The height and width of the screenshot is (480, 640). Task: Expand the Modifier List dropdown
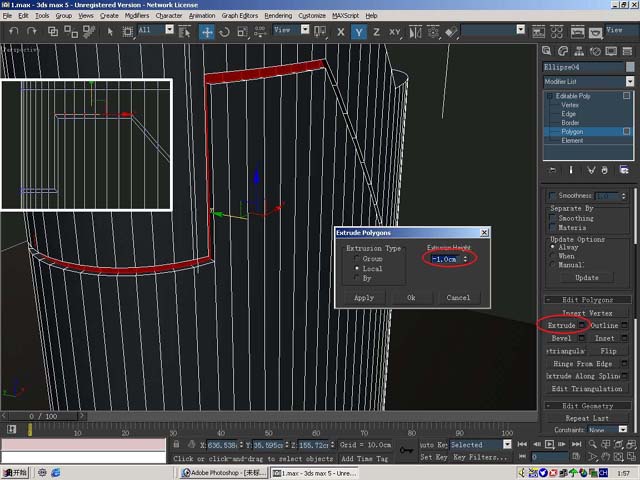click(630, 81)
